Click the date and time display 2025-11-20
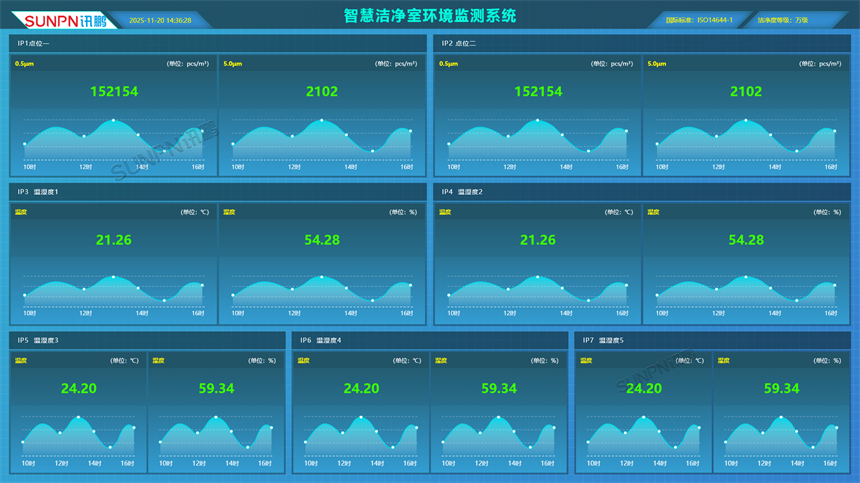Screen dimensions: 860x483 pos(158,20)
